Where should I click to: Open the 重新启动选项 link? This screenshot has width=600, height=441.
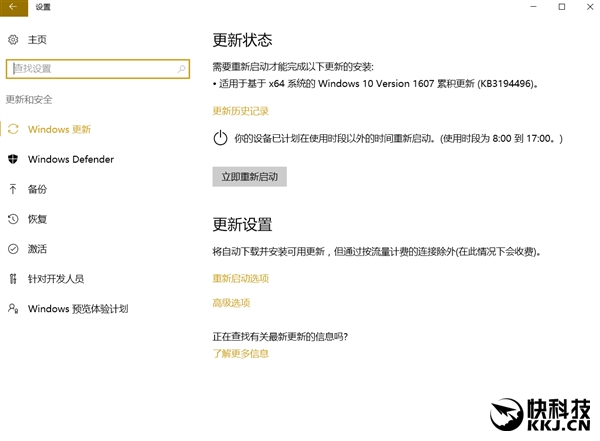point(241,278)
